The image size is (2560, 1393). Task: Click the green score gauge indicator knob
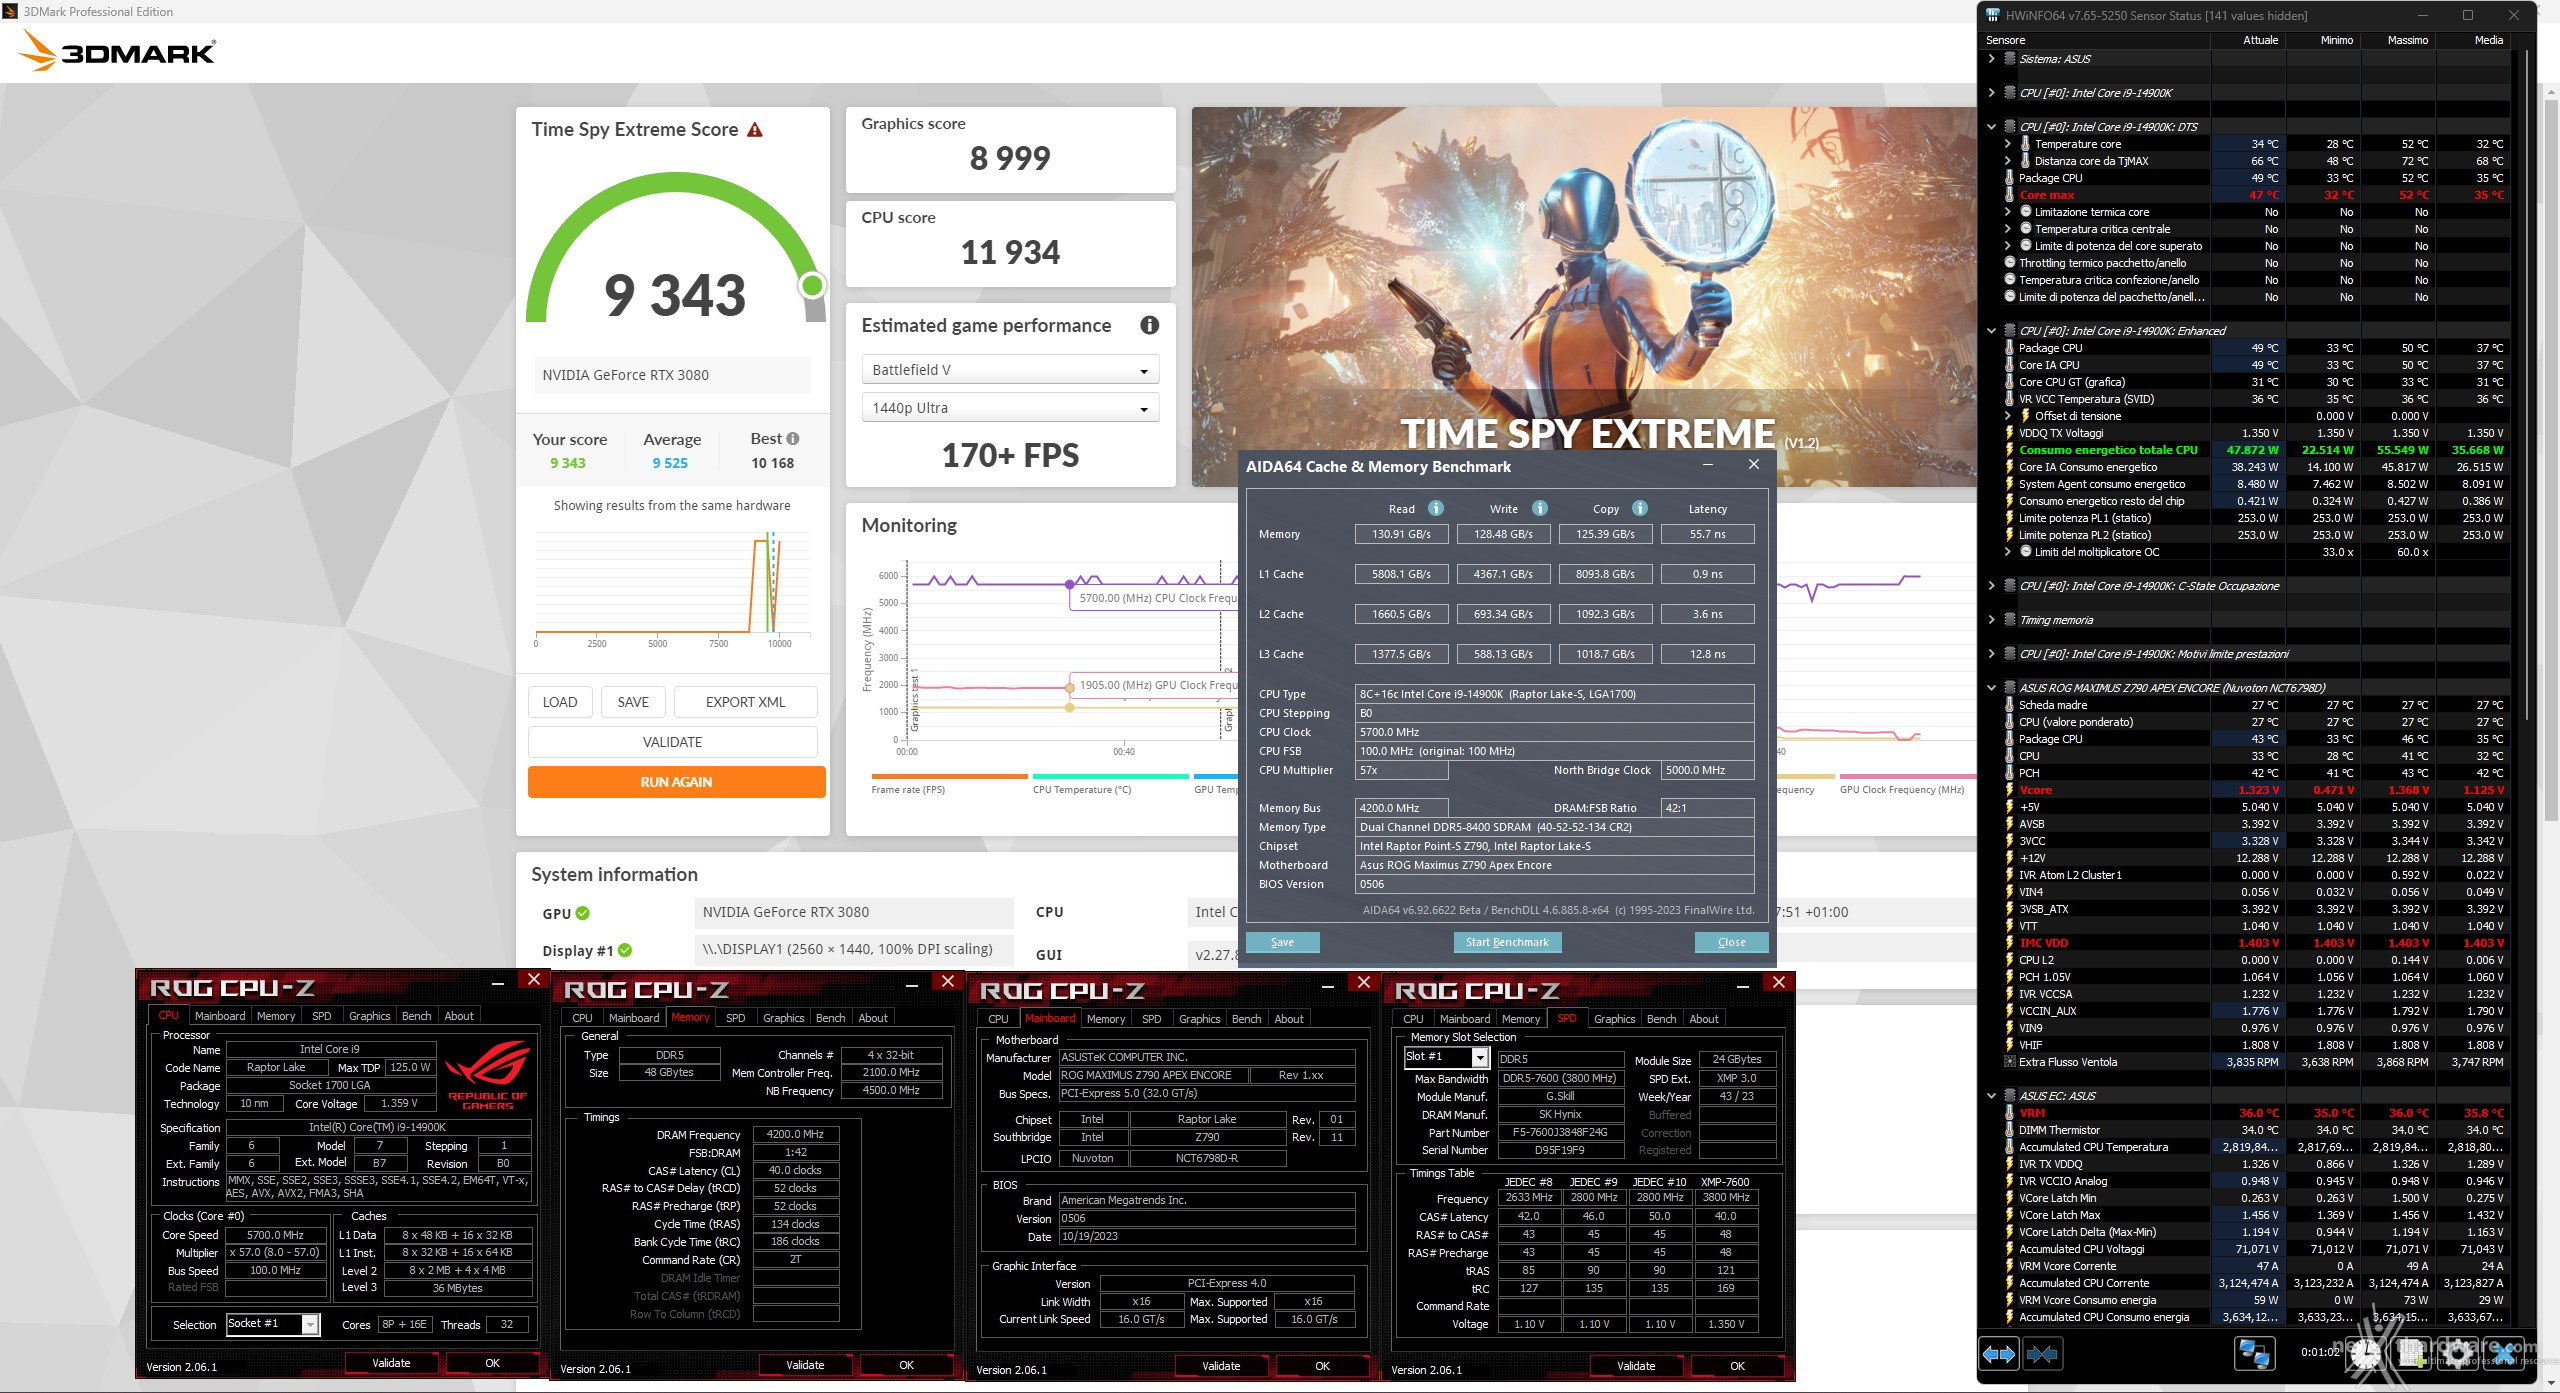click(x=813, y=286)
